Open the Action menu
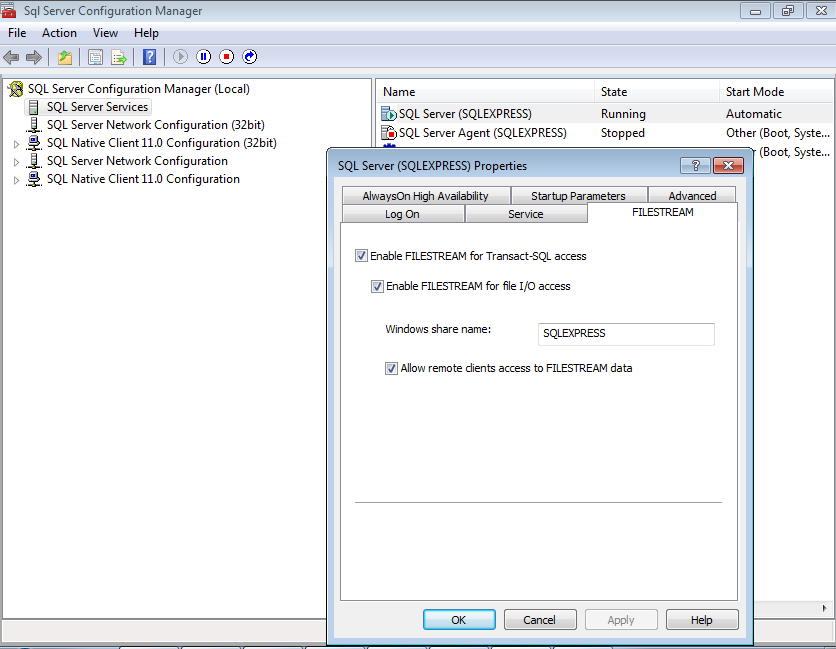Image resolution: width=836 pixels, height=649 pixels. click(x=59, y=33)
